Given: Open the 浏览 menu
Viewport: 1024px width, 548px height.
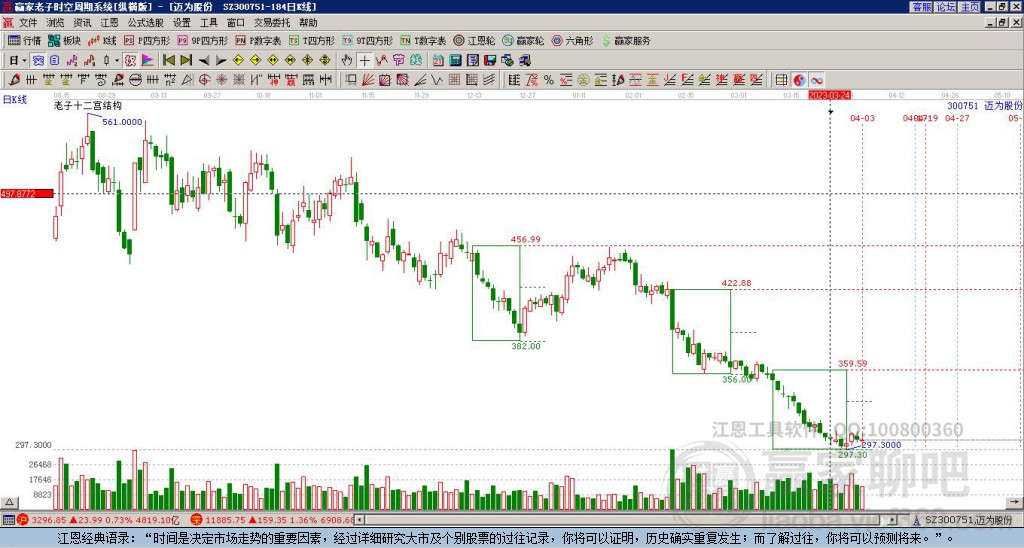Looking at the screenshot, I should click(56, 23).
